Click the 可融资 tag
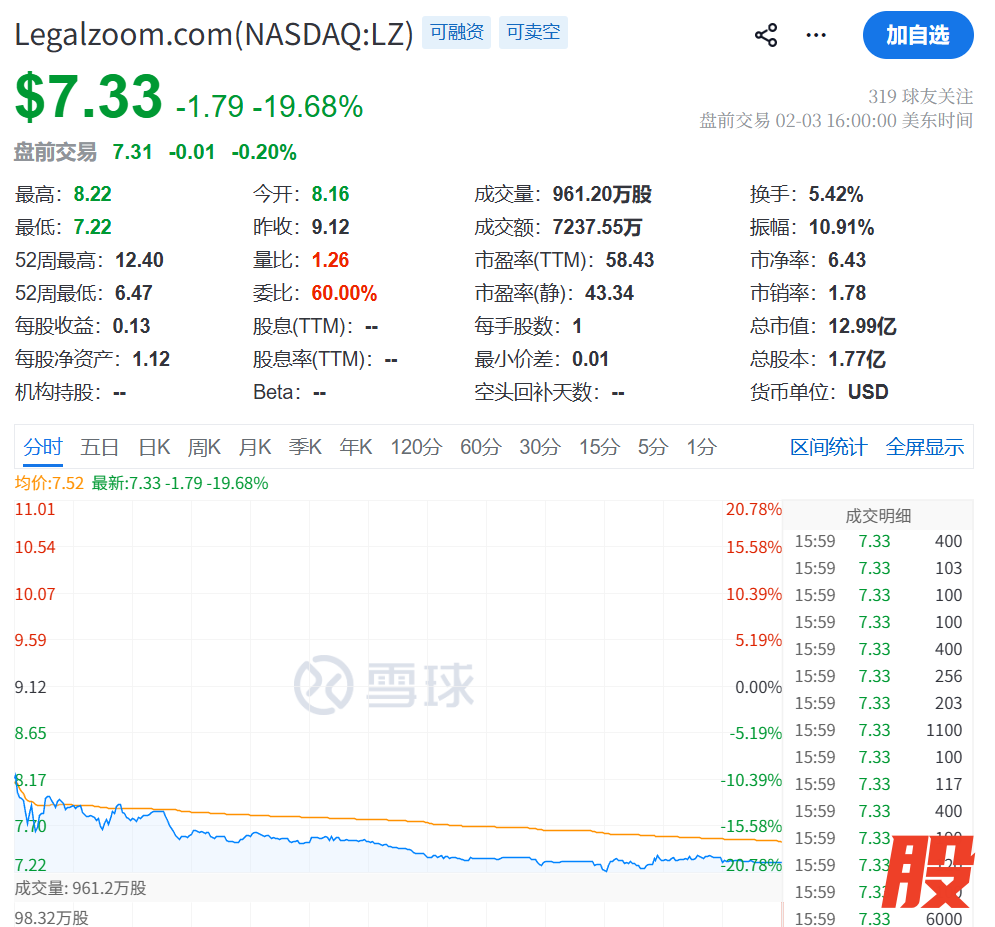995x927 pixels. [x=456, y=33]
